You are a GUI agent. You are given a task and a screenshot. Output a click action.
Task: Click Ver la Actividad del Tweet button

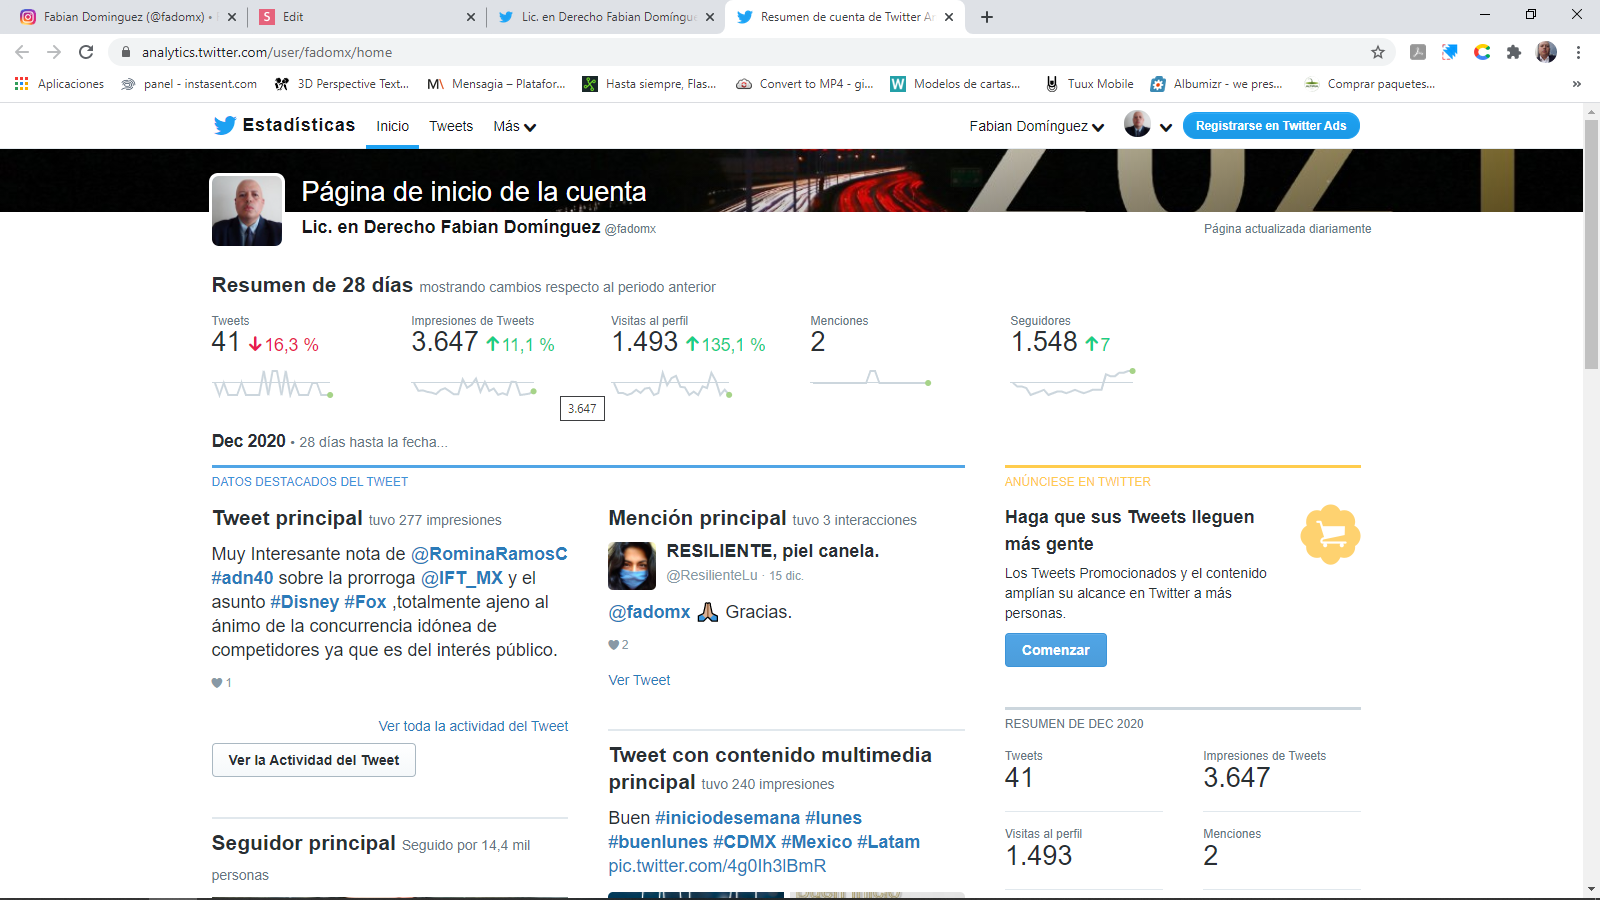pos(314,760)
